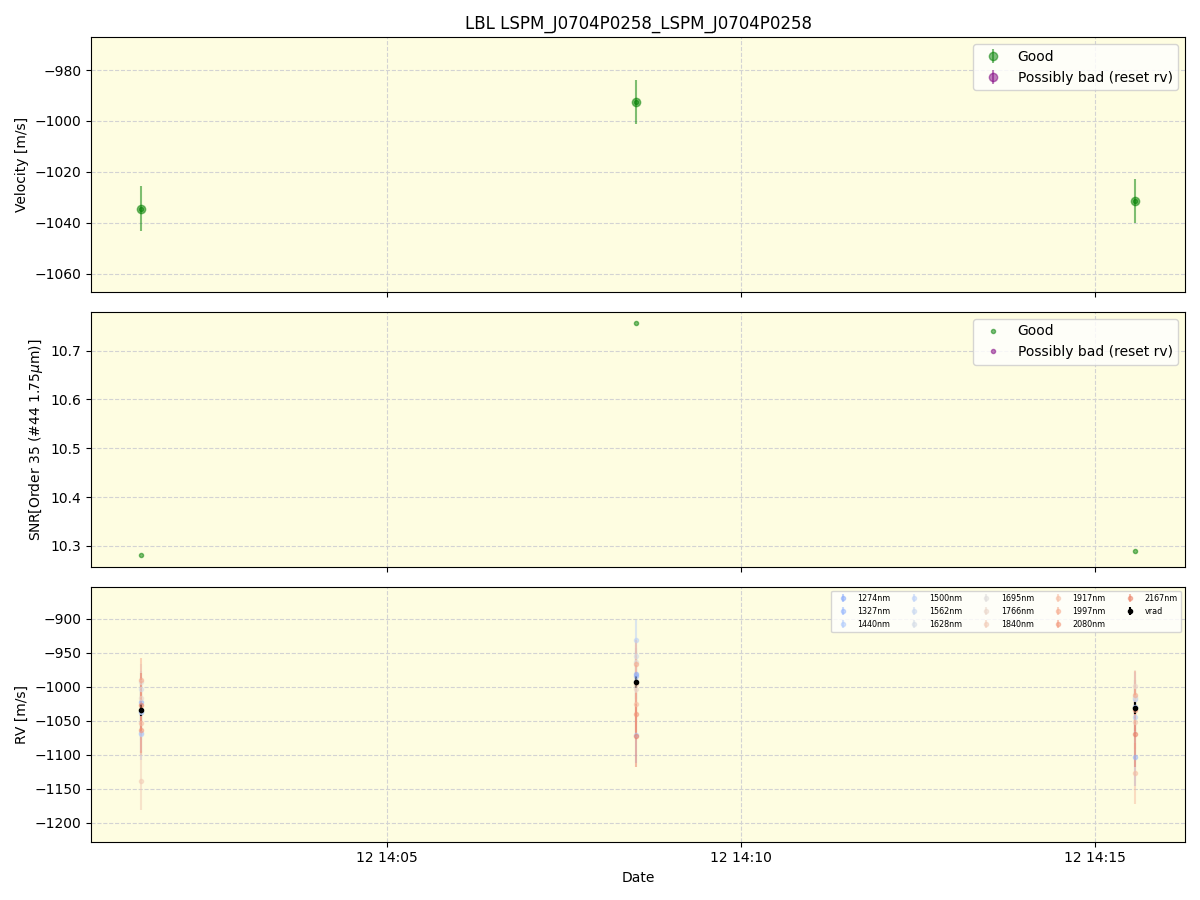Click the 1500nm legend marker
This screenshot has width=1200, height=900.
(x=915, y=598)
